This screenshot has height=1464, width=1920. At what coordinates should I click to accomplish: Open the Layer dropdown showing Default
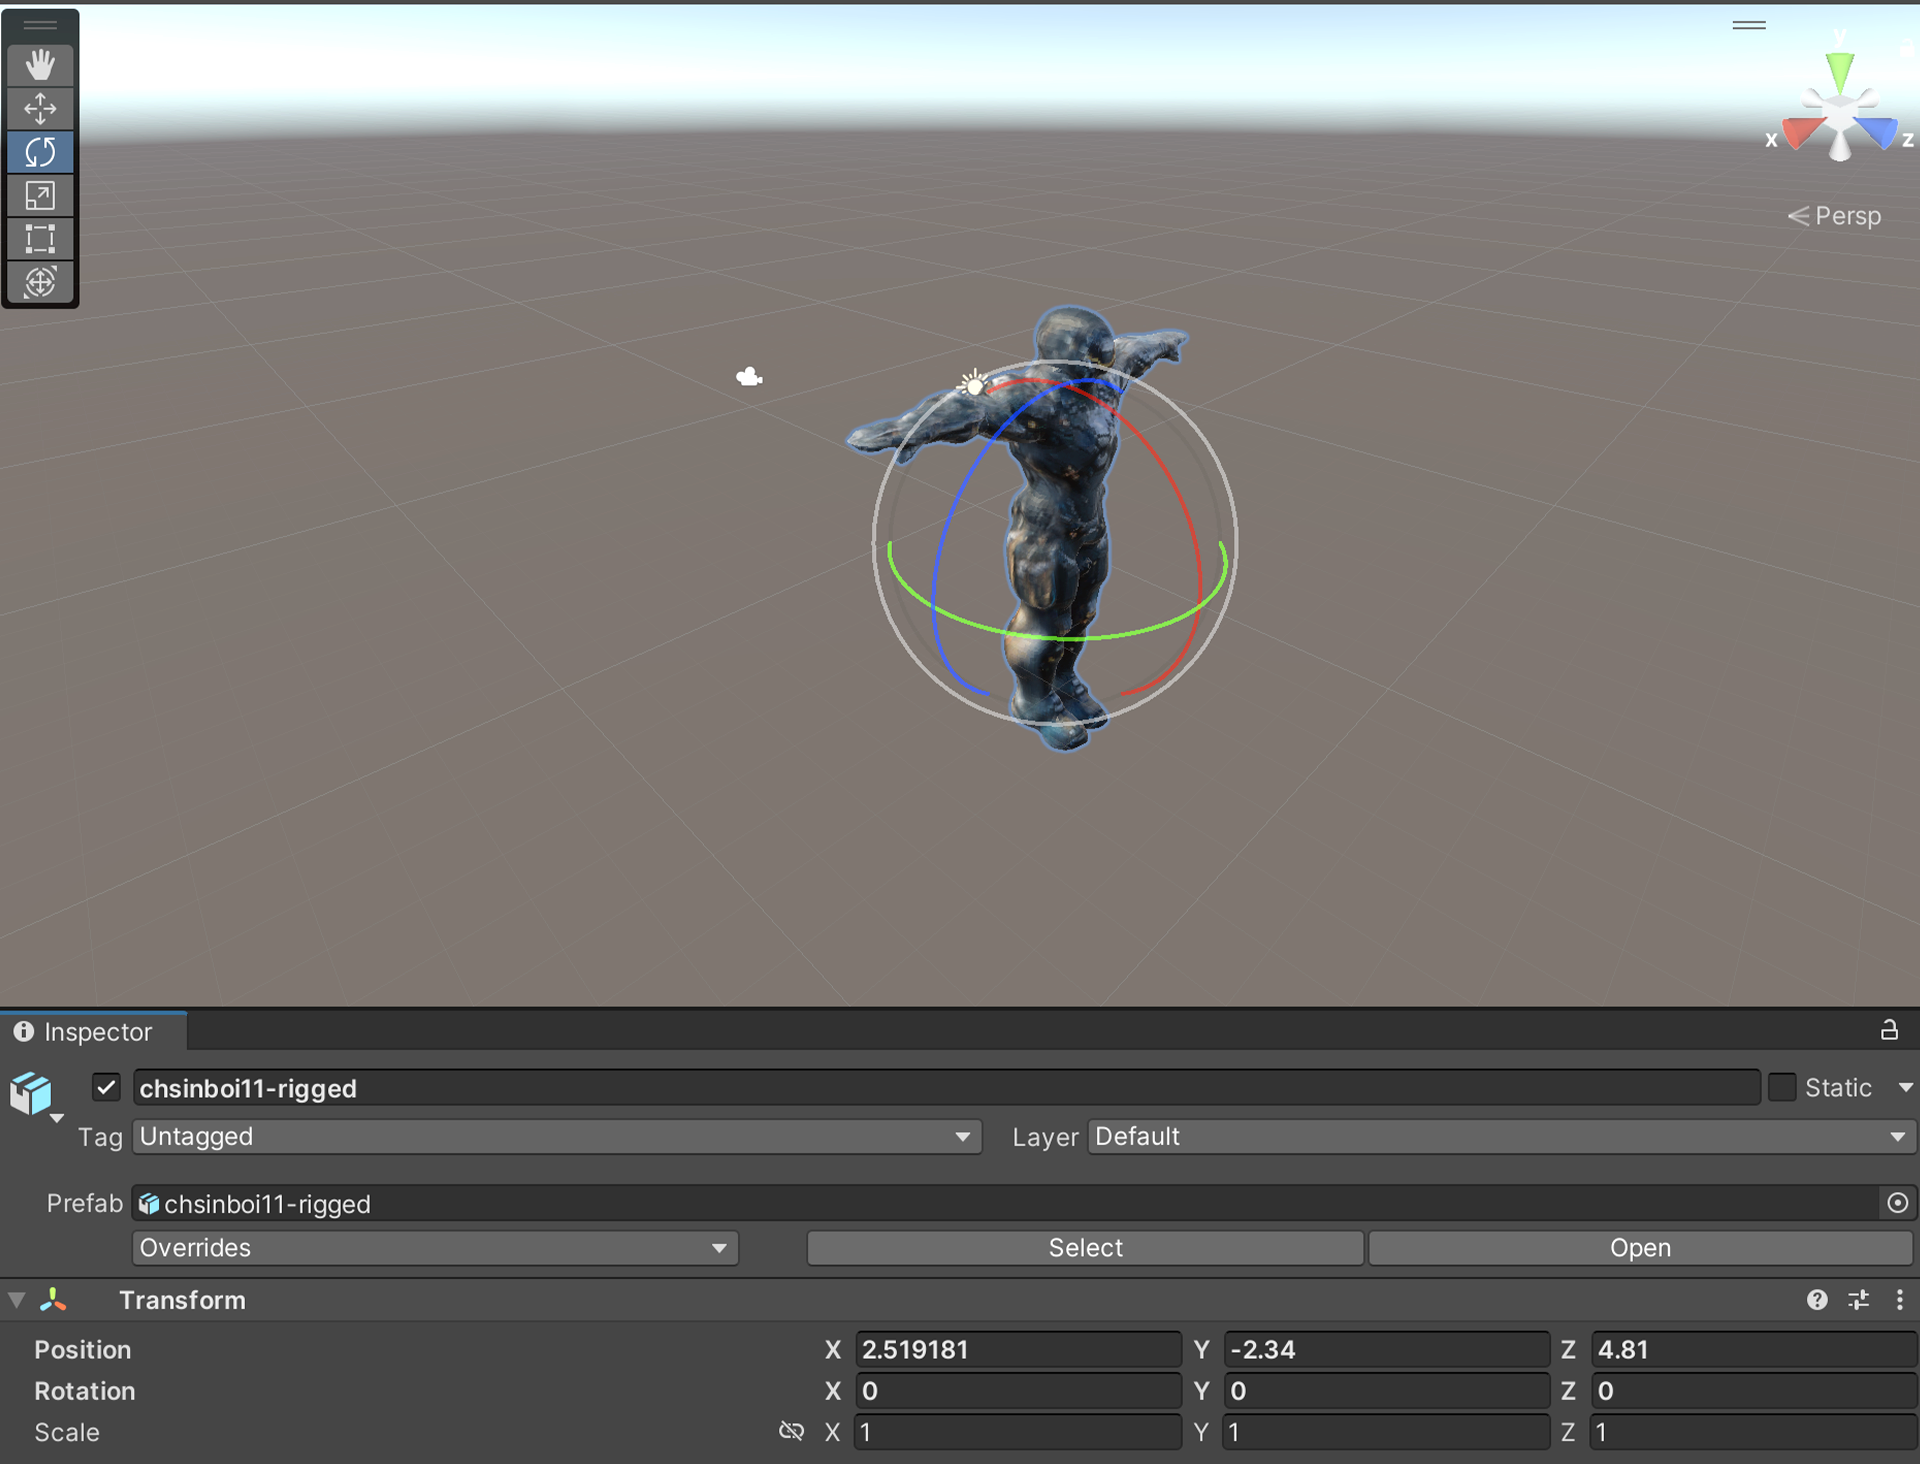coord(1500,1136)
